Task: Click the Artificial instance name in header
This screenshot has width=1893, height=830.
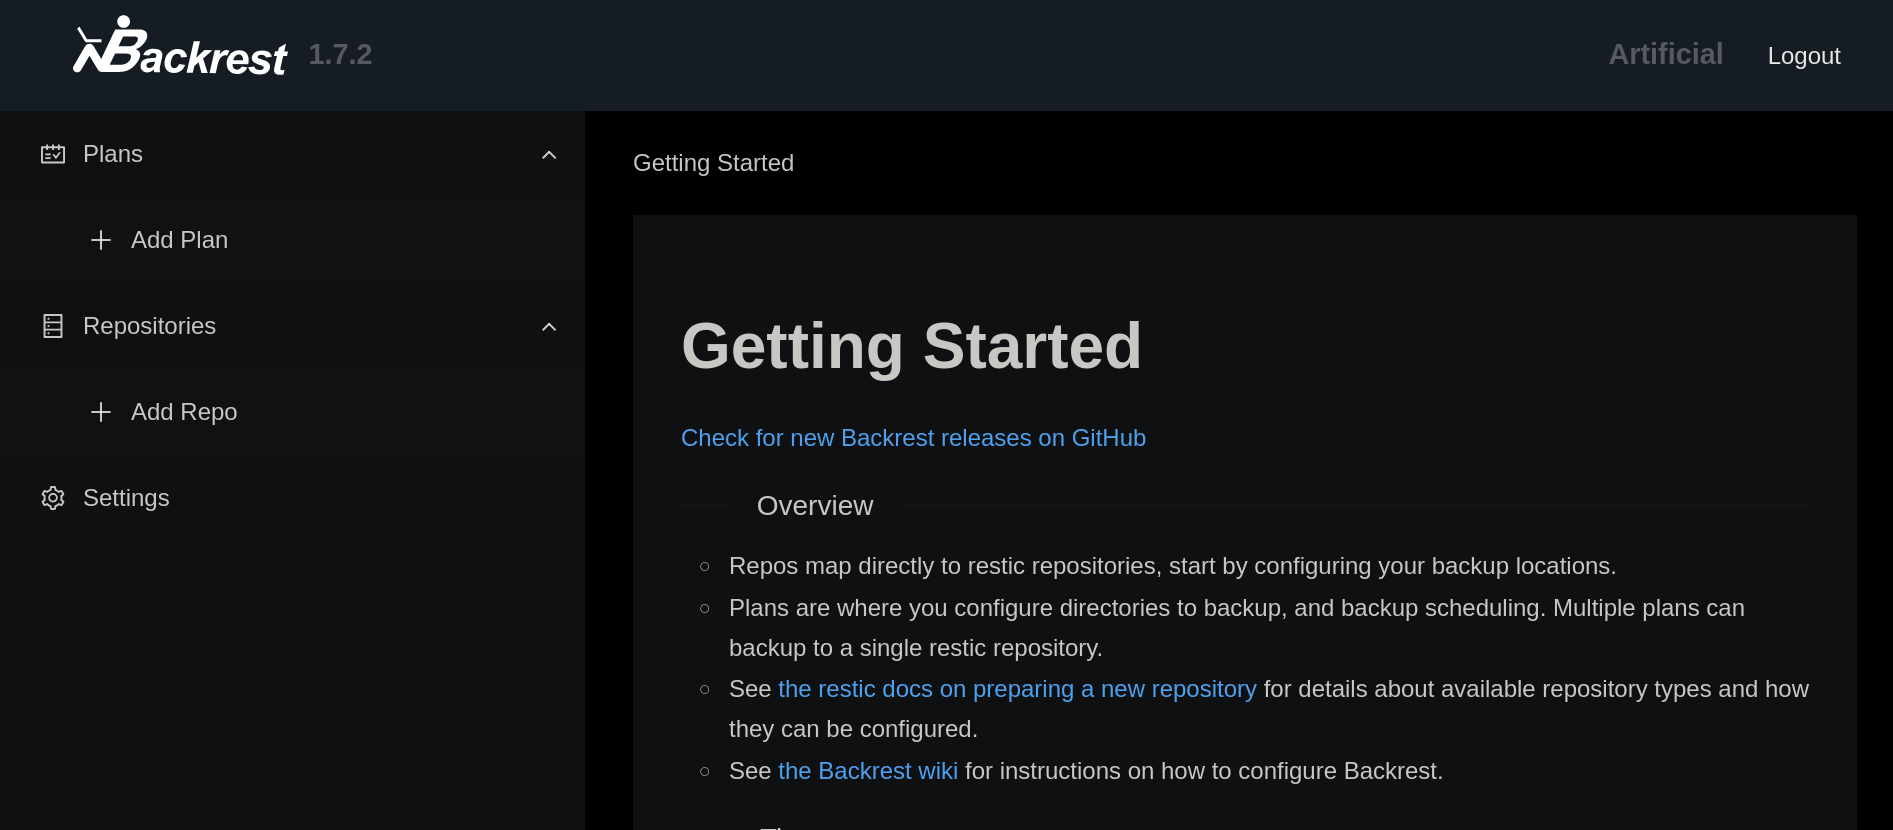Action: 1665,54
